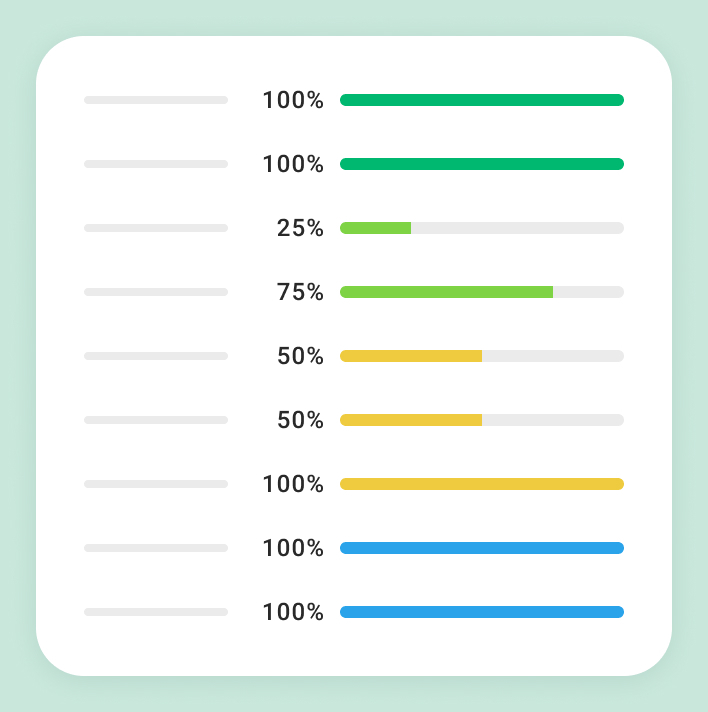Click the 100% label beside the yellow bar
This screenshot has height=712, width=708.
tap(293, 484)
